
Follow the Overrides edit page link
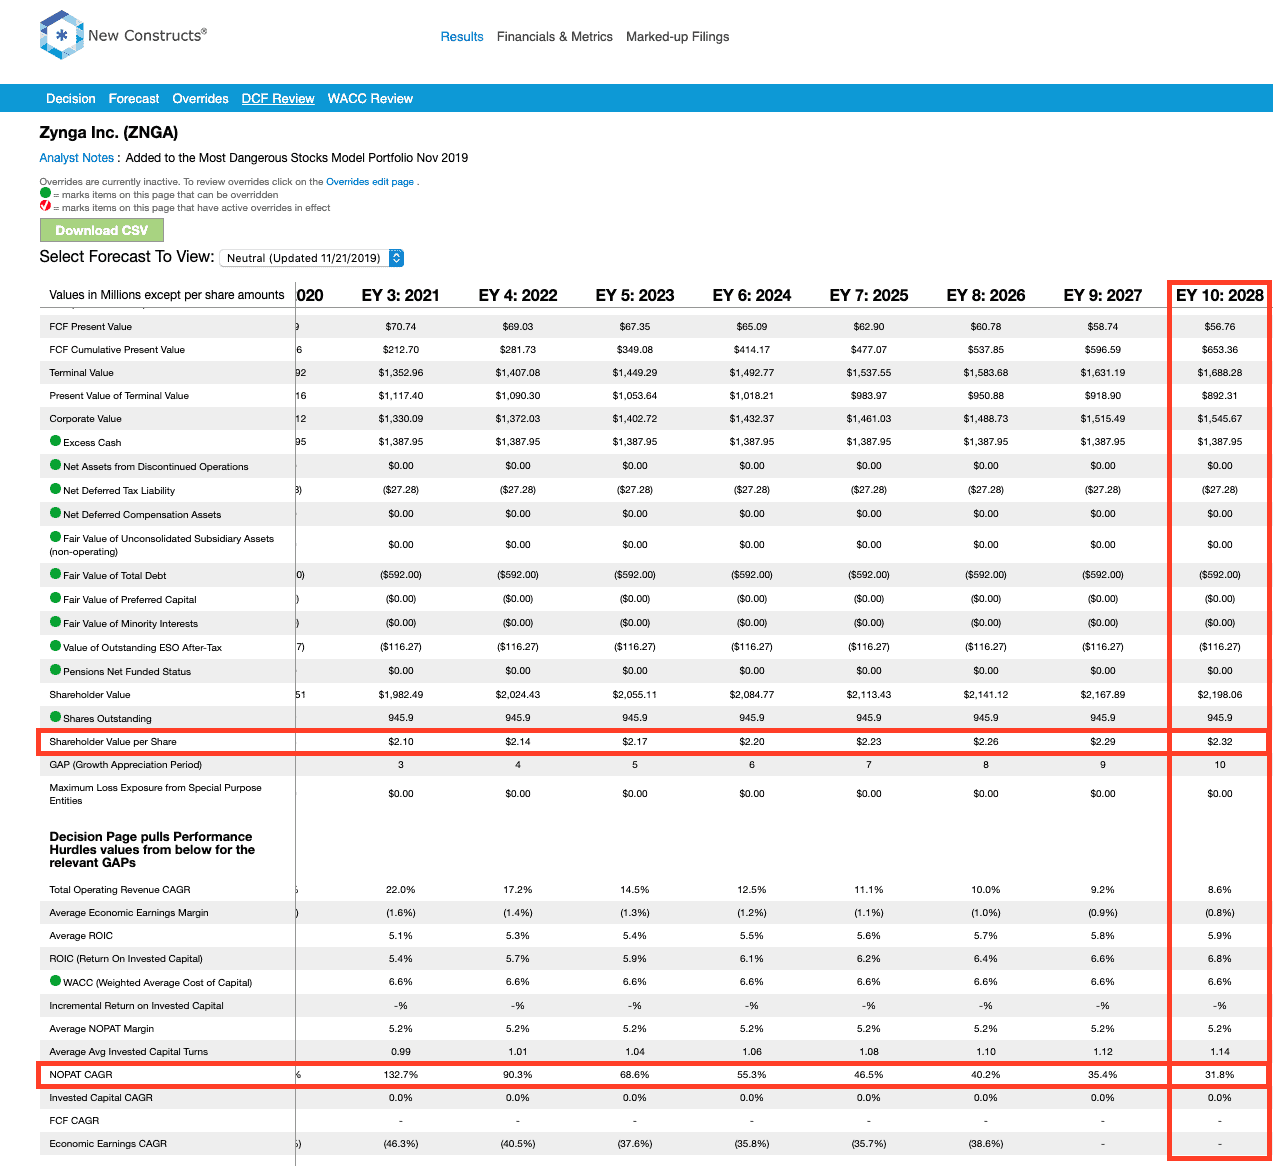click(370, 182)
